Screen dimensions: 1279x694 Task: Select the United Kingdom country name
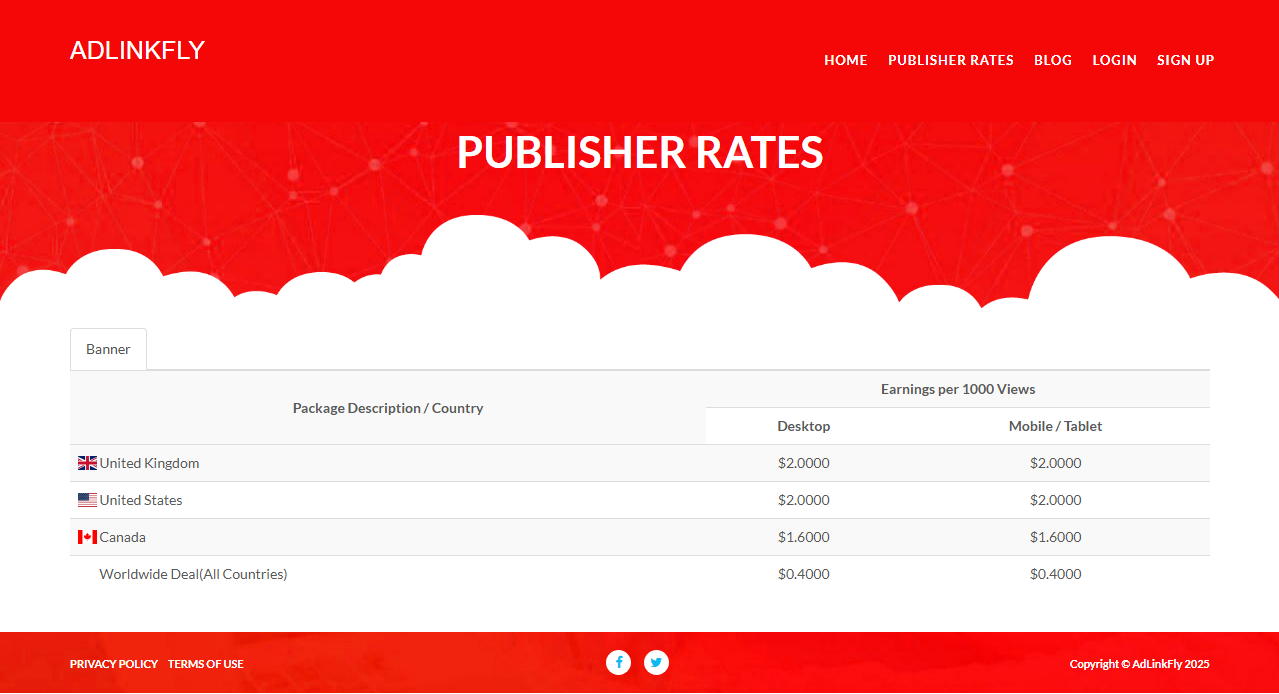[x=150, y=463]
